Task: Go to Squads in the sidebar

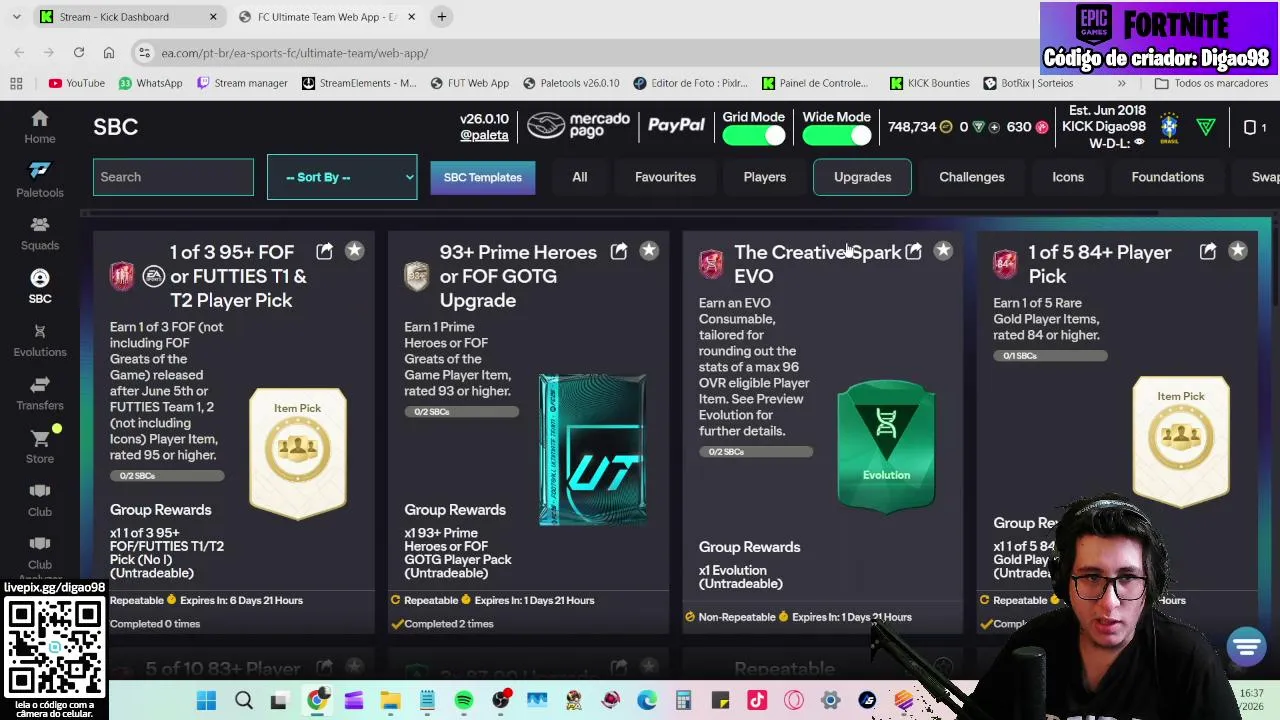Action: pyautogui.click(x=40, y=233)
